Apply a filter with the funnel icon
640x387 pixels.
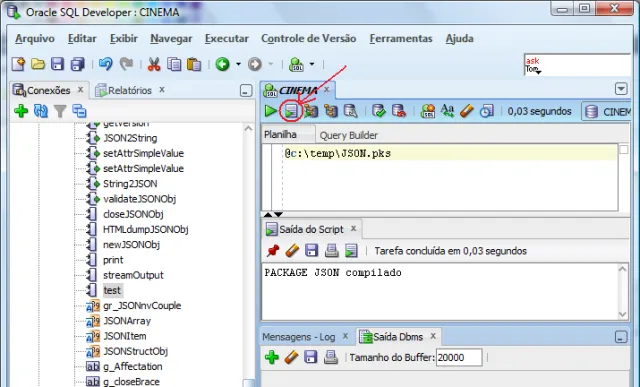click(60, 111)
